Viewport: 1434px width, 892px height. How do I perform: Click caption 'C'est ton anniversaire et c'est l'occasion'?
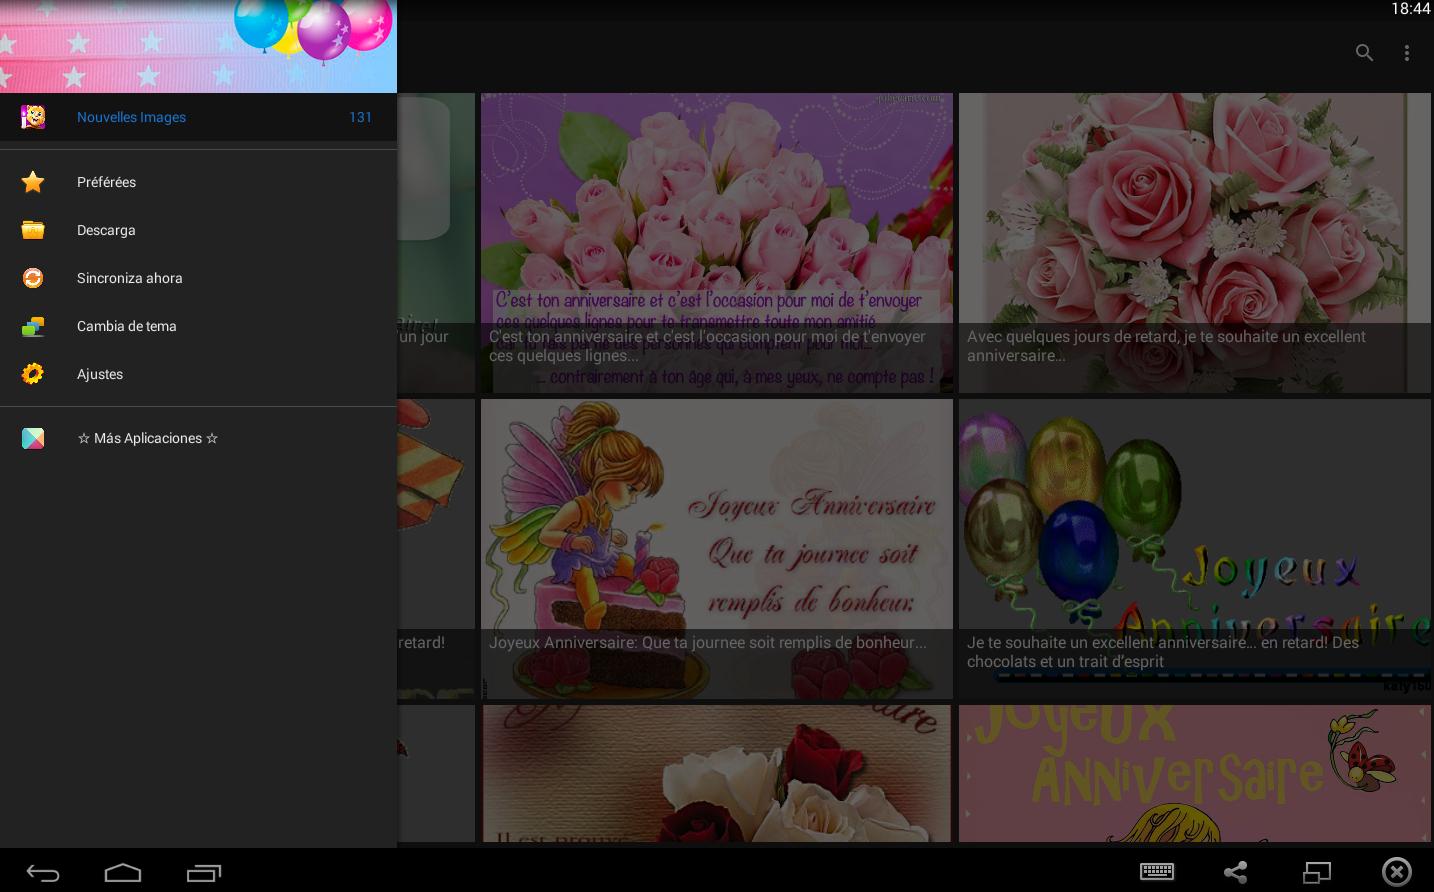point(707,346)
